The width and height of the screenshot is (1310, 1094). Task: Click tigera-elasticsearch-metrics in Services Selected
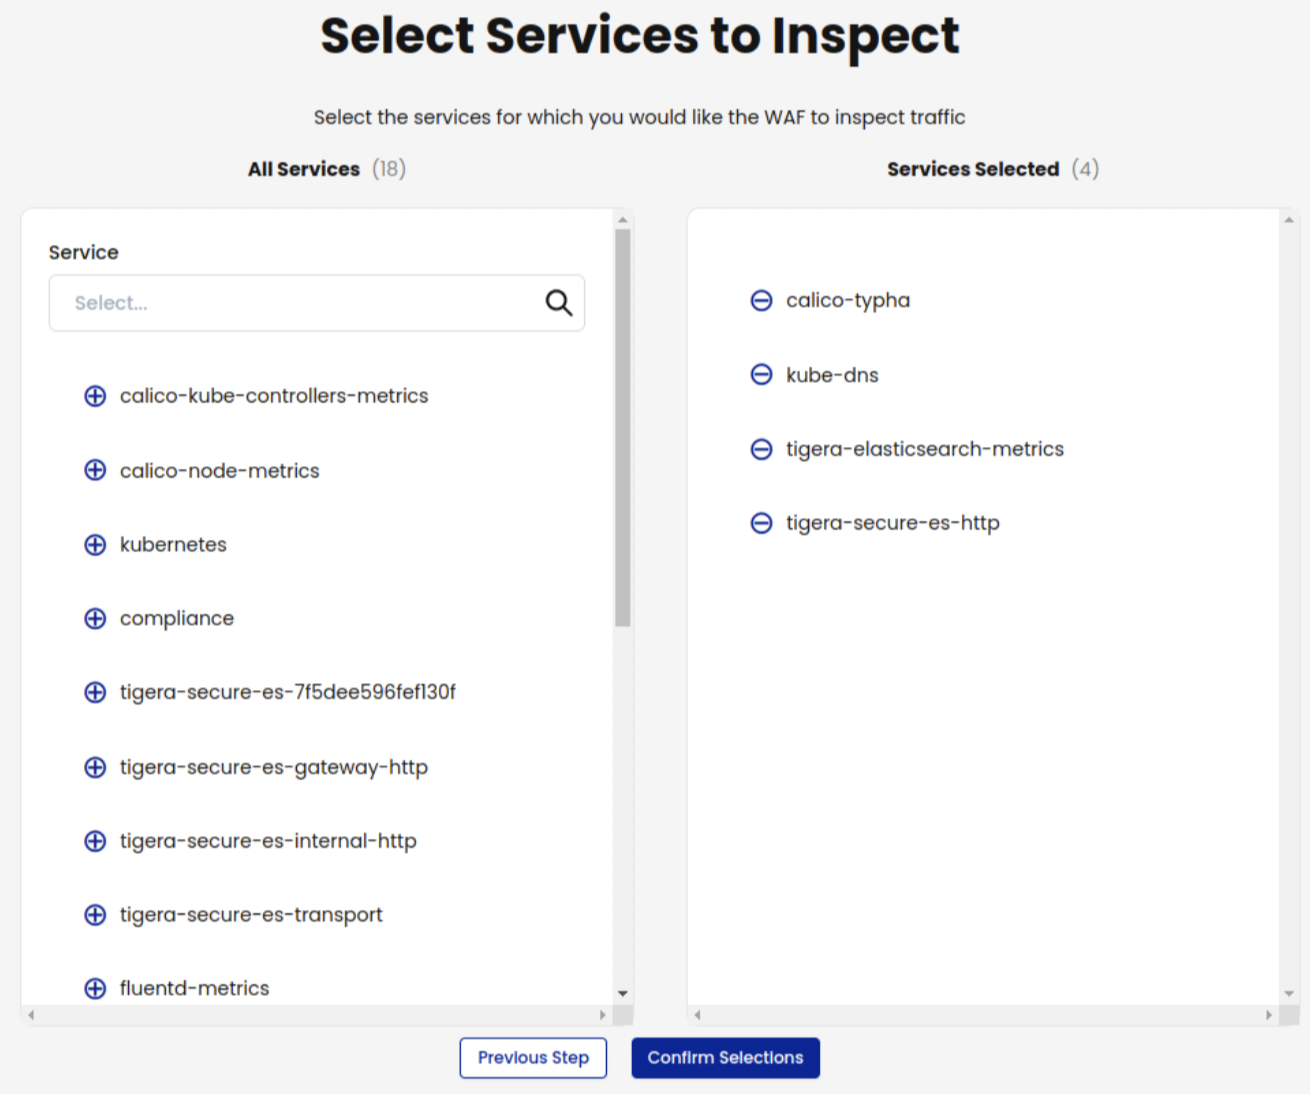click(x=925, y=449)
